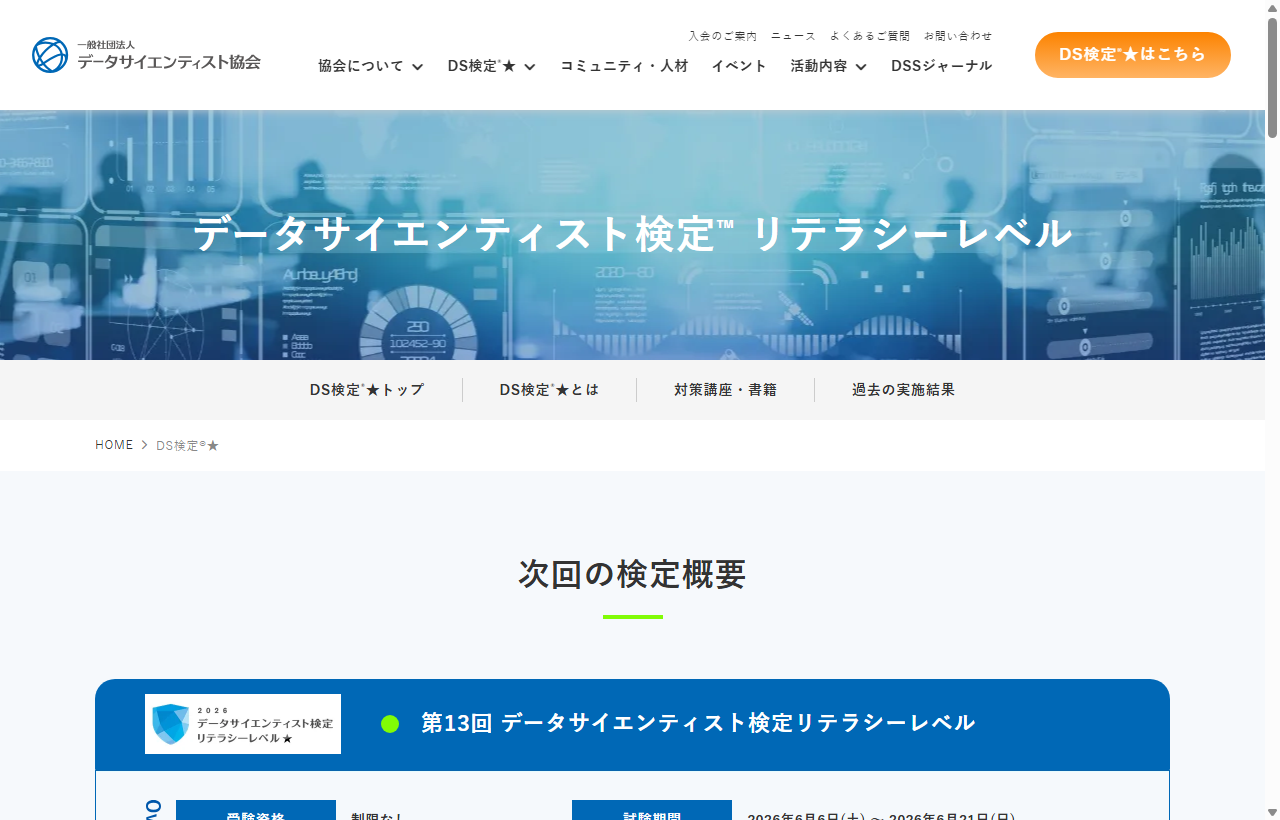Select the DS検定★トップ tab
Screen dimensions: 1280x820
click(367, 390)
